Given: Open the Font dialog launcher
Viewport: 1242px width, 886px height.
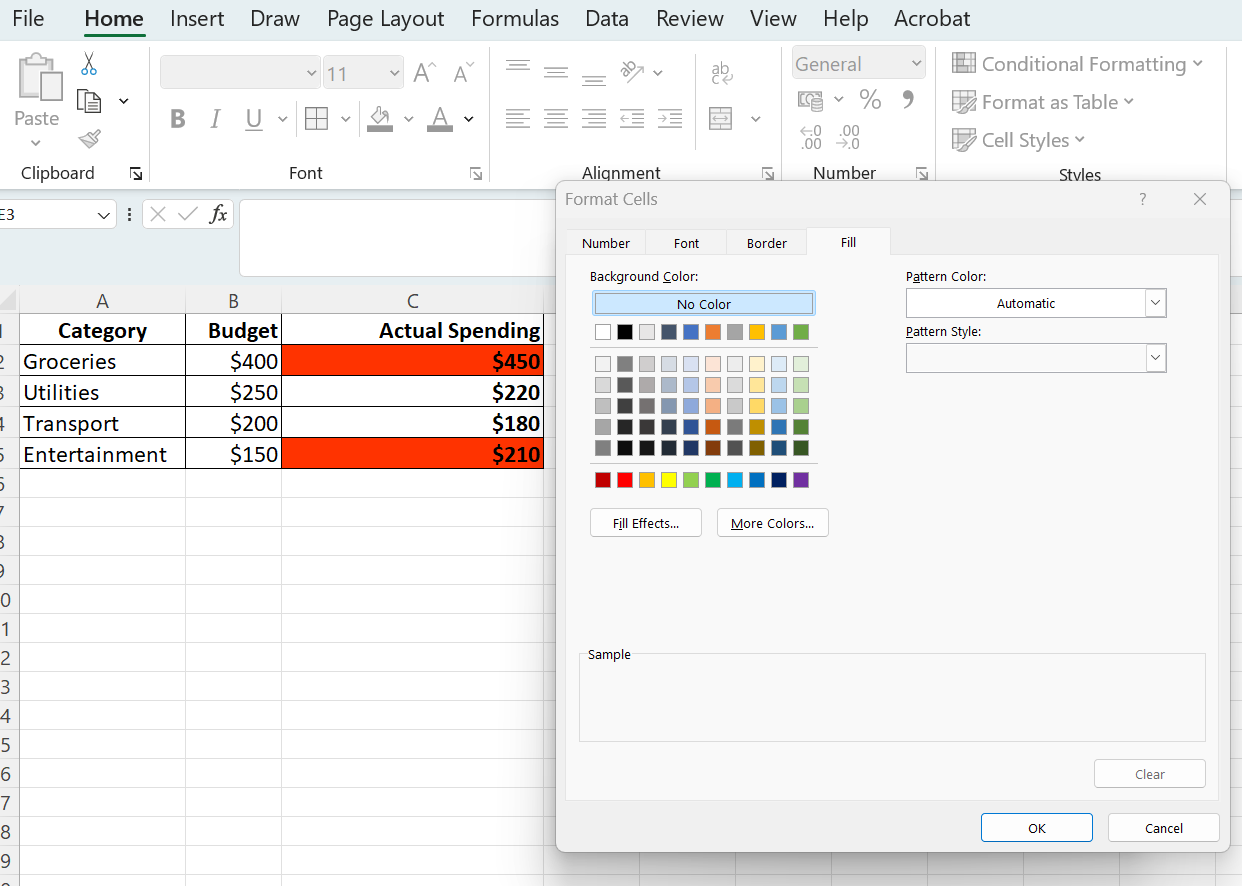Looking at the screenshot, I should (x=476, y=174).
